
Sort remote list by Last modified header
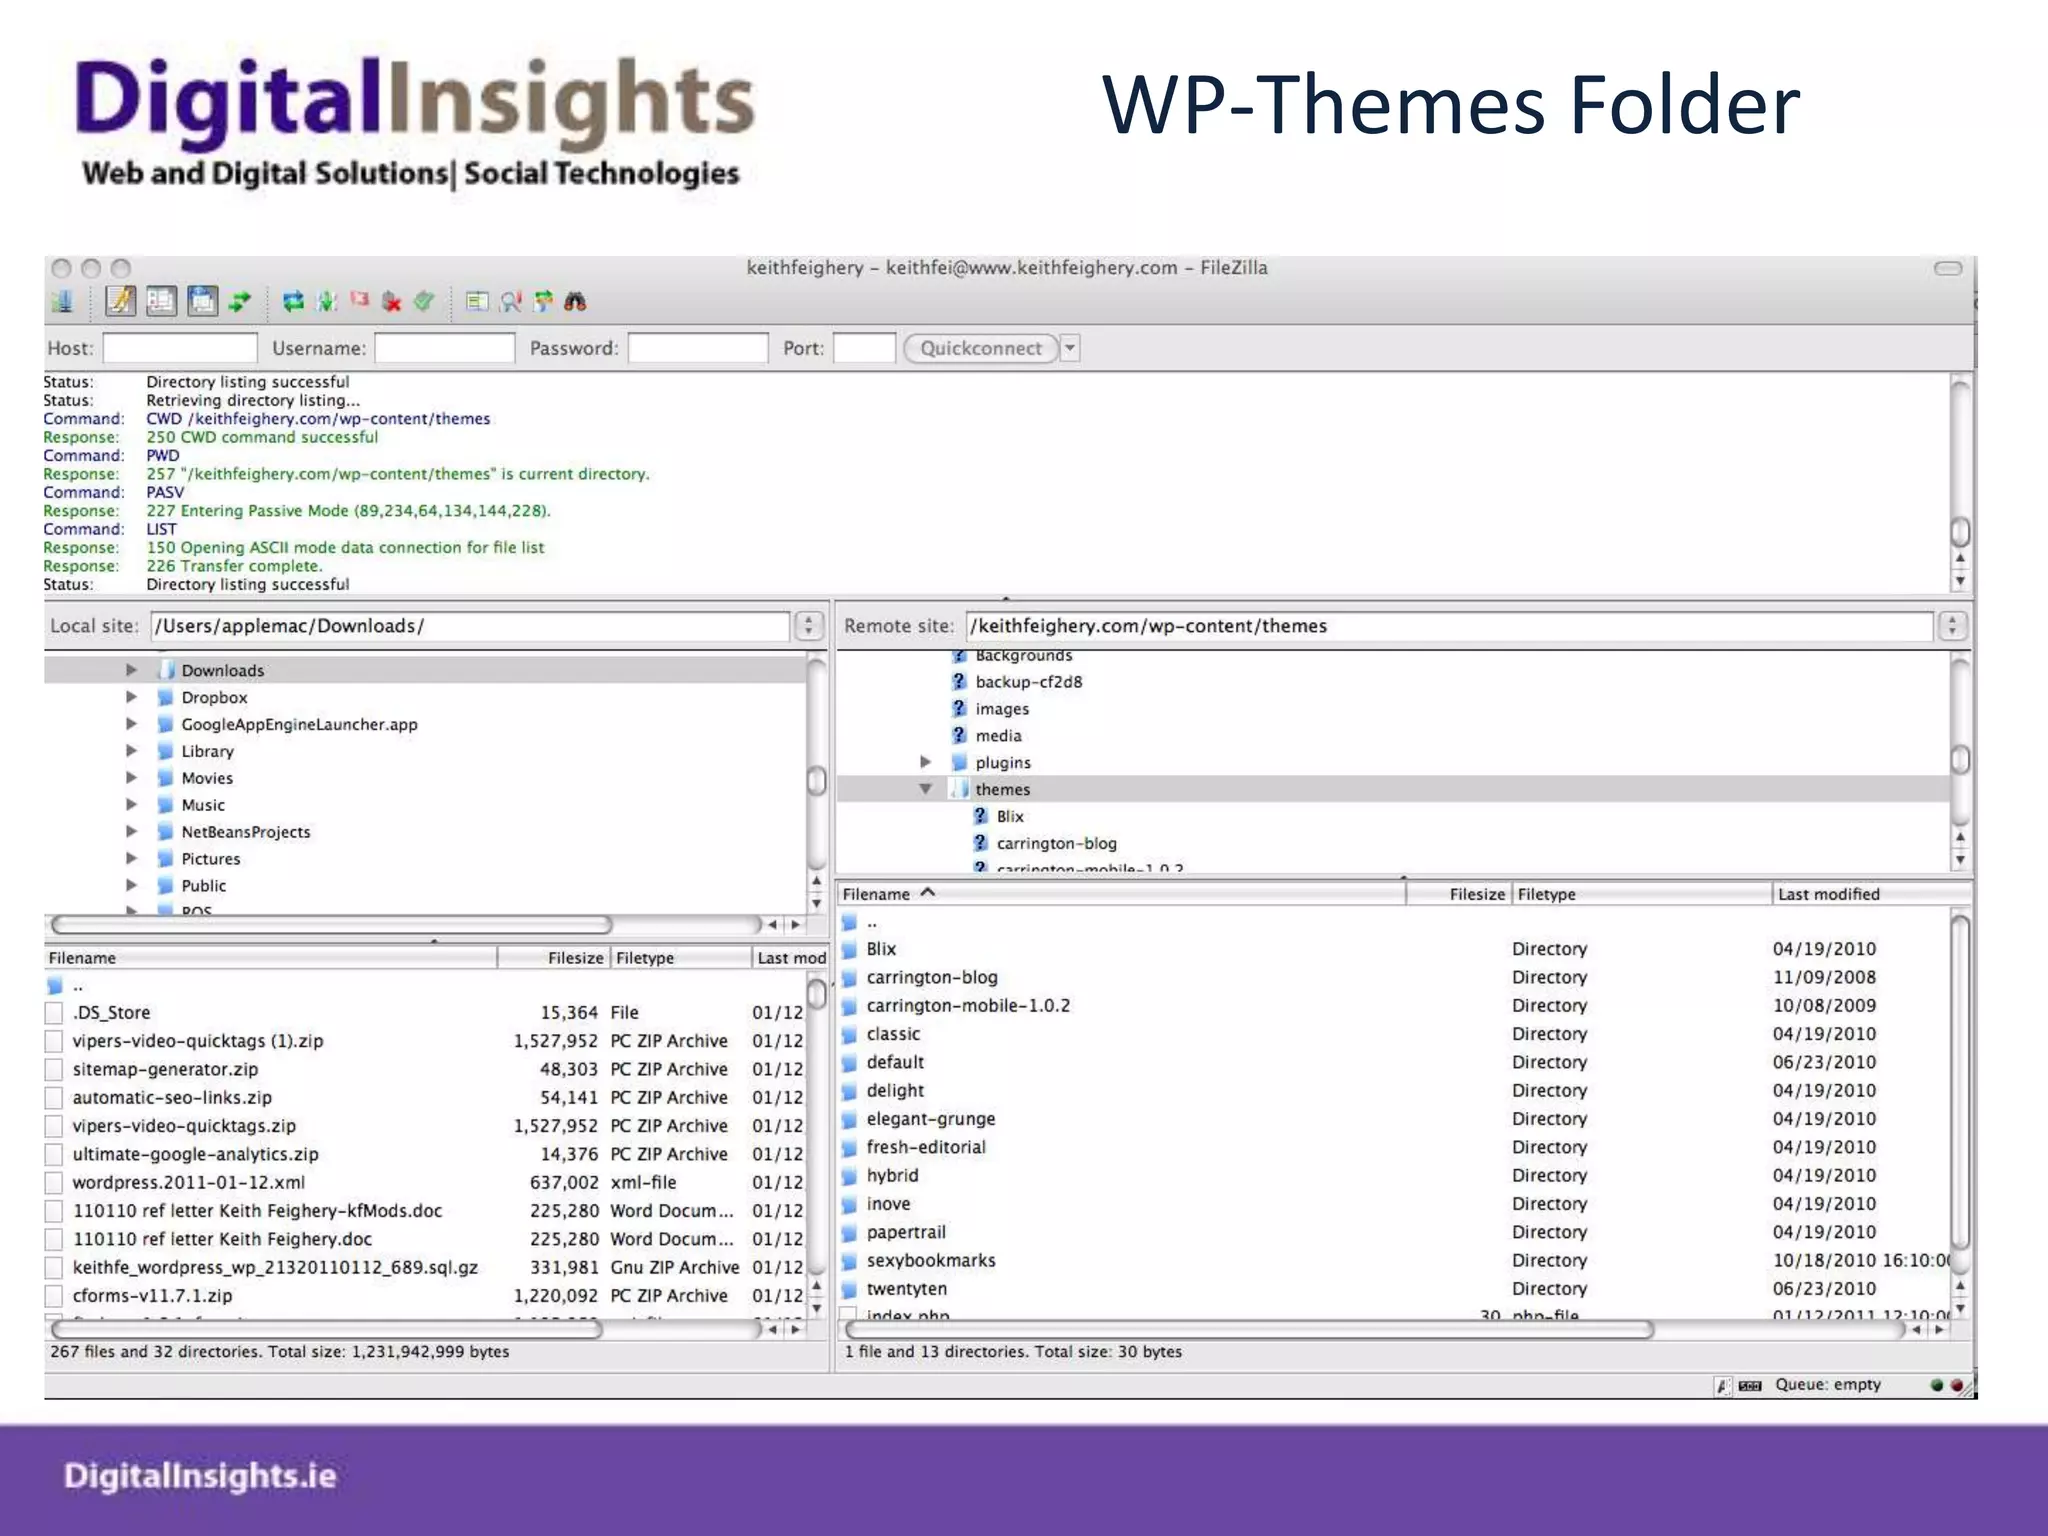1871,894
